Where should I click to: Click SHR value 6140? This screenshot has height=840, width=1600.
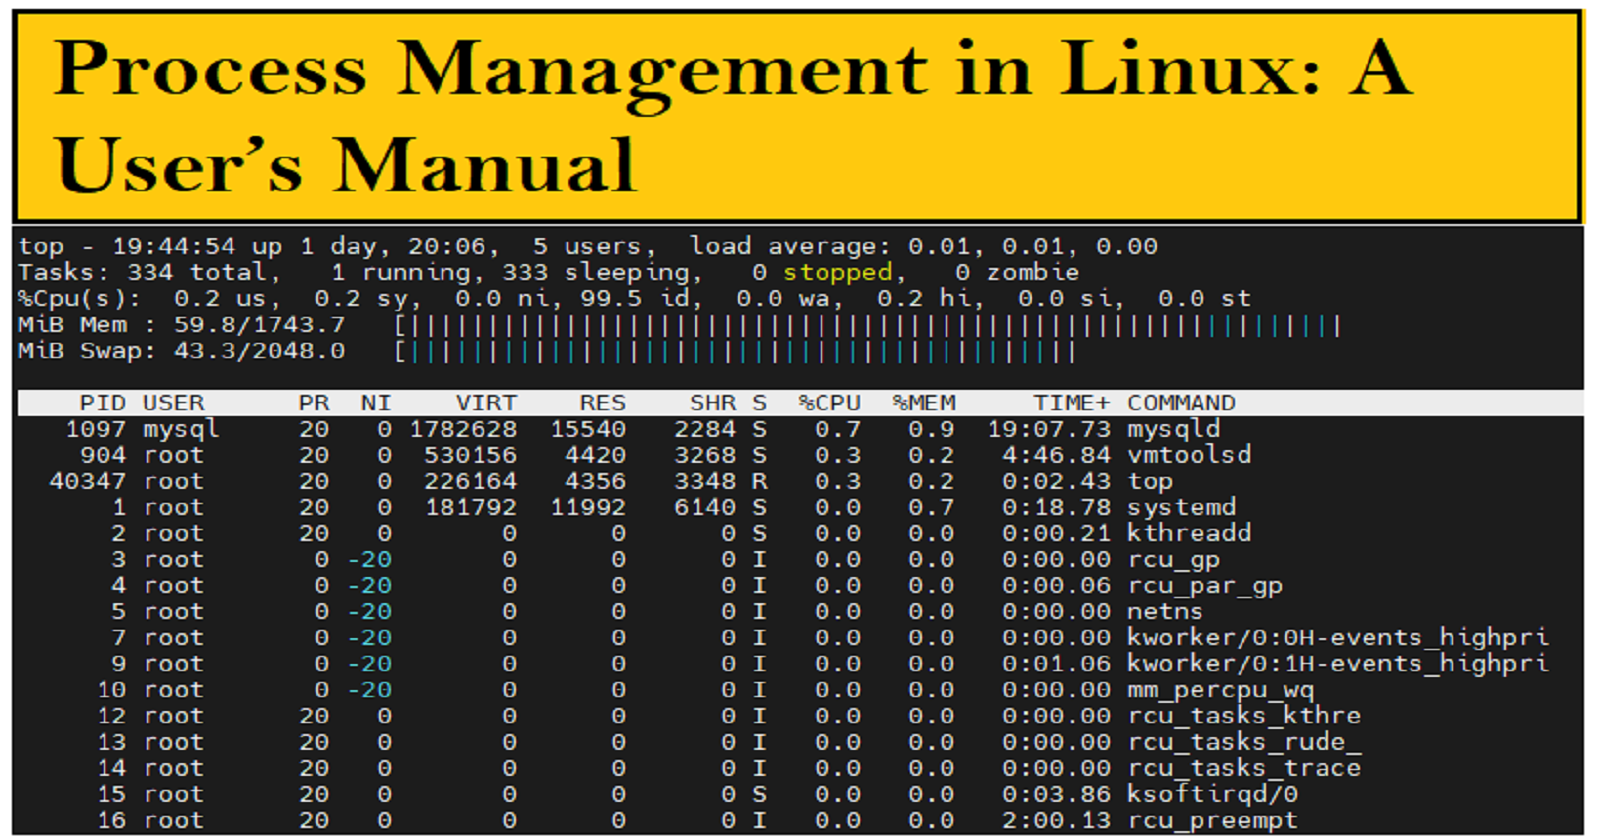705,507
